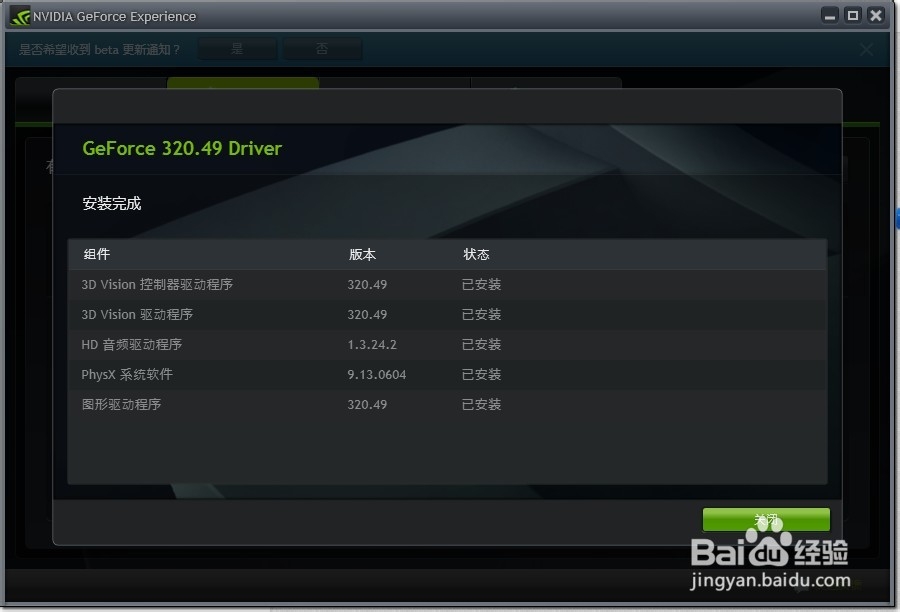Click the GeForce 320.49 Driver heading
The image size is (900, 612).
182,149
